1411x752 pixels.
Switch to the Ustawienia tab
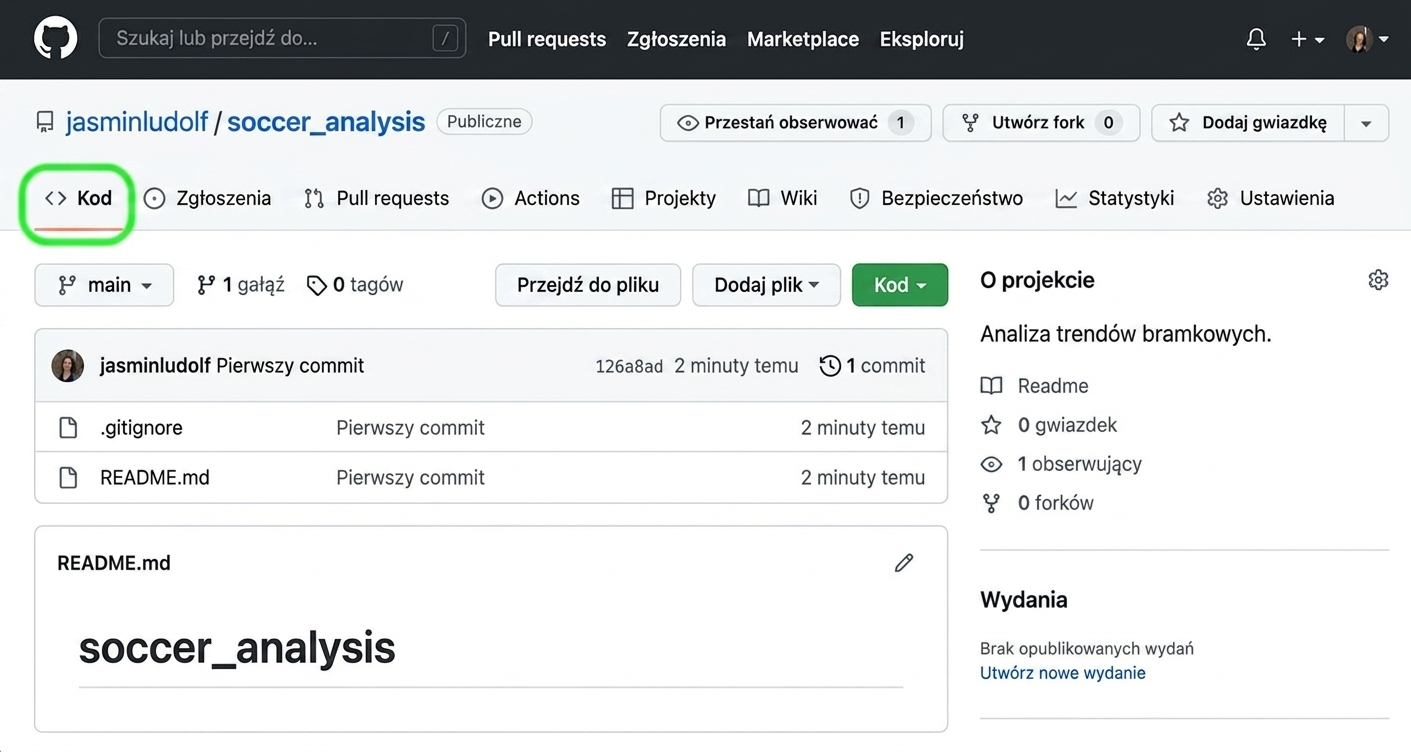[x=1271, y=198]
